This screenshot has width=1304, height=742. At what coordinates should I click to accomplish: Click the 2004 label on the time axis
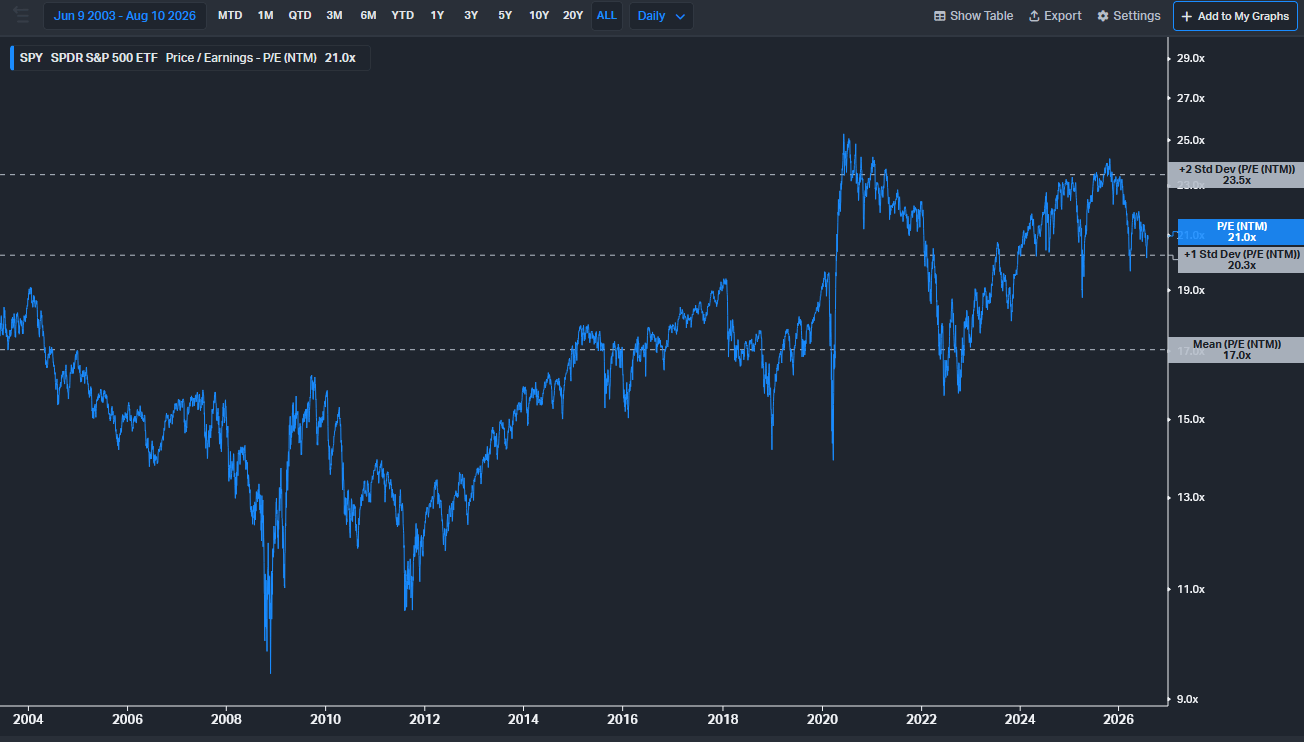(28, 719)
